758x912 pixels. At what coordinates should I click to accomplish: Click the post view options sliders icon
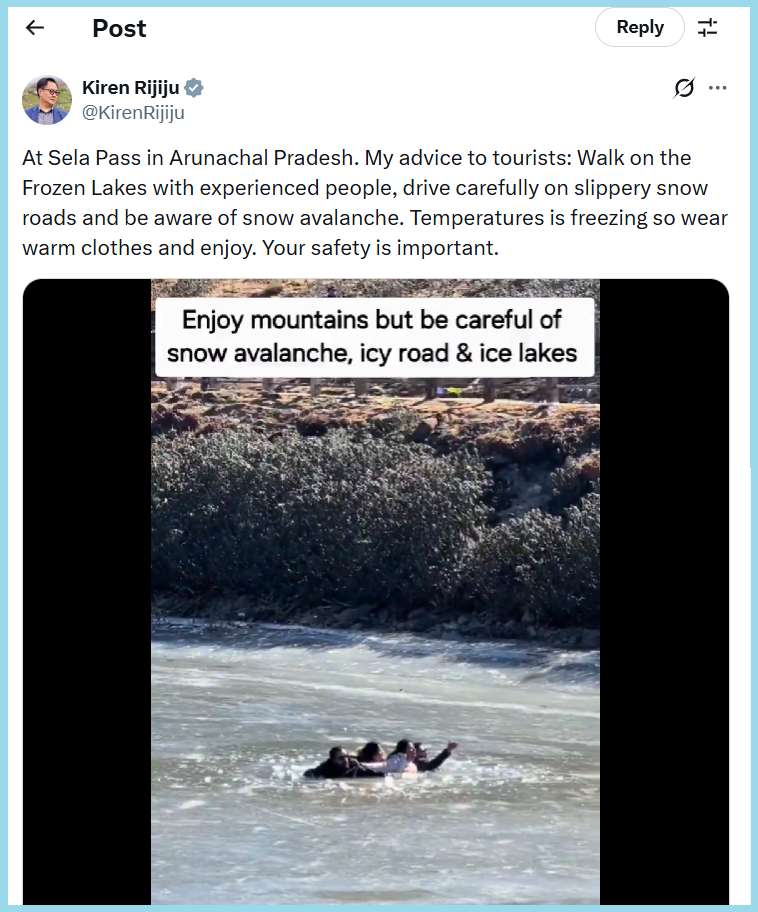coord(707,28)
